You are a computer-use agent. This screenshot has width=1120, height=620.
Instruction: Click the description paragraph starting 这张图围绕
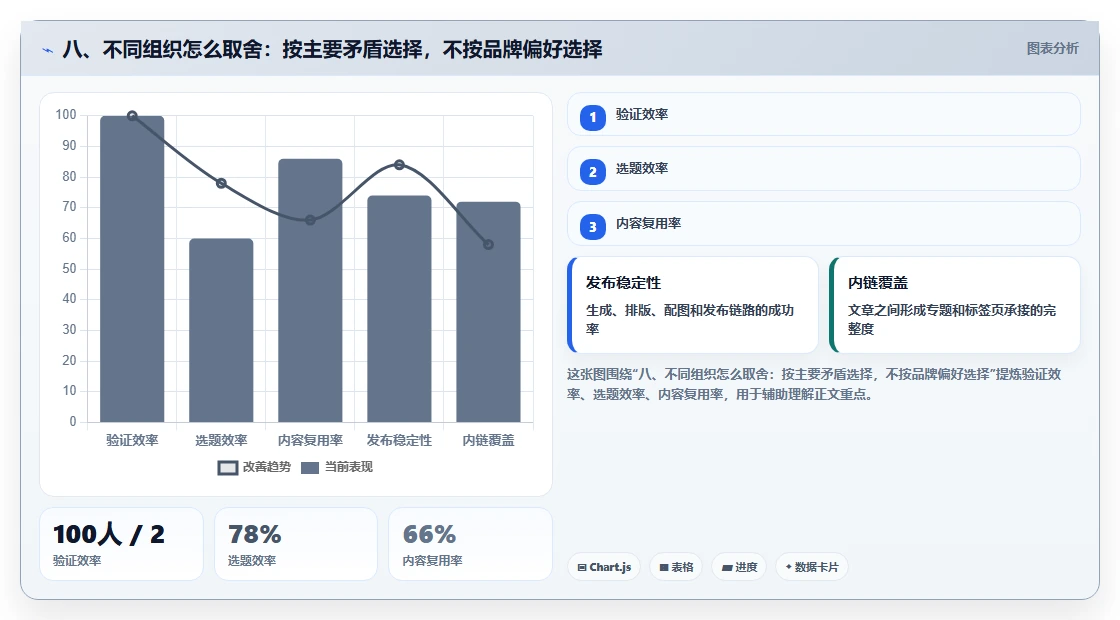click(814, 384)
